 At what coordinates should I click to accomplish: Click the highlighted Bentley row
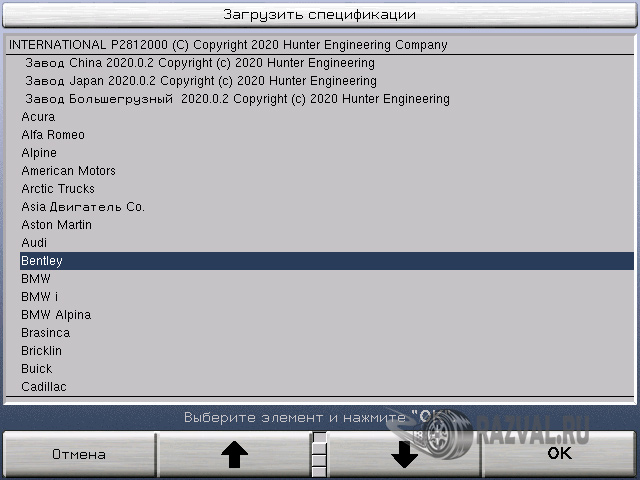pyautogui.click(x=327, y=261)
